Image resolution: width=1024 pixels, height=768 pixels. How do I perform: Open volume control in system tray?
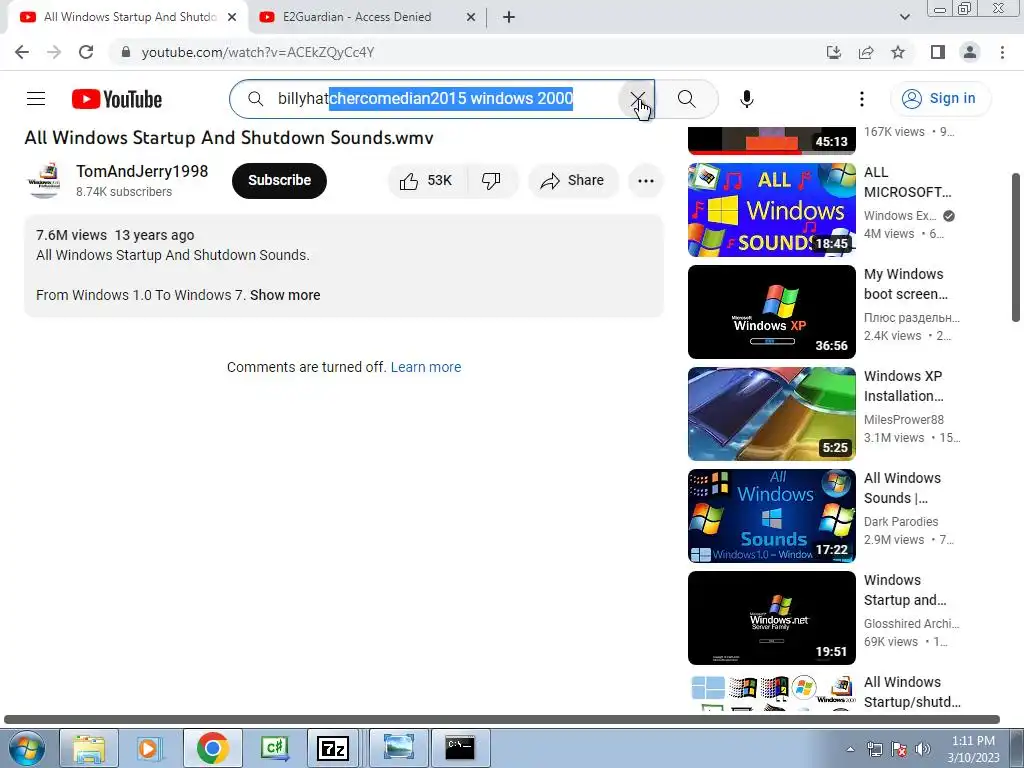pos(923,750)
